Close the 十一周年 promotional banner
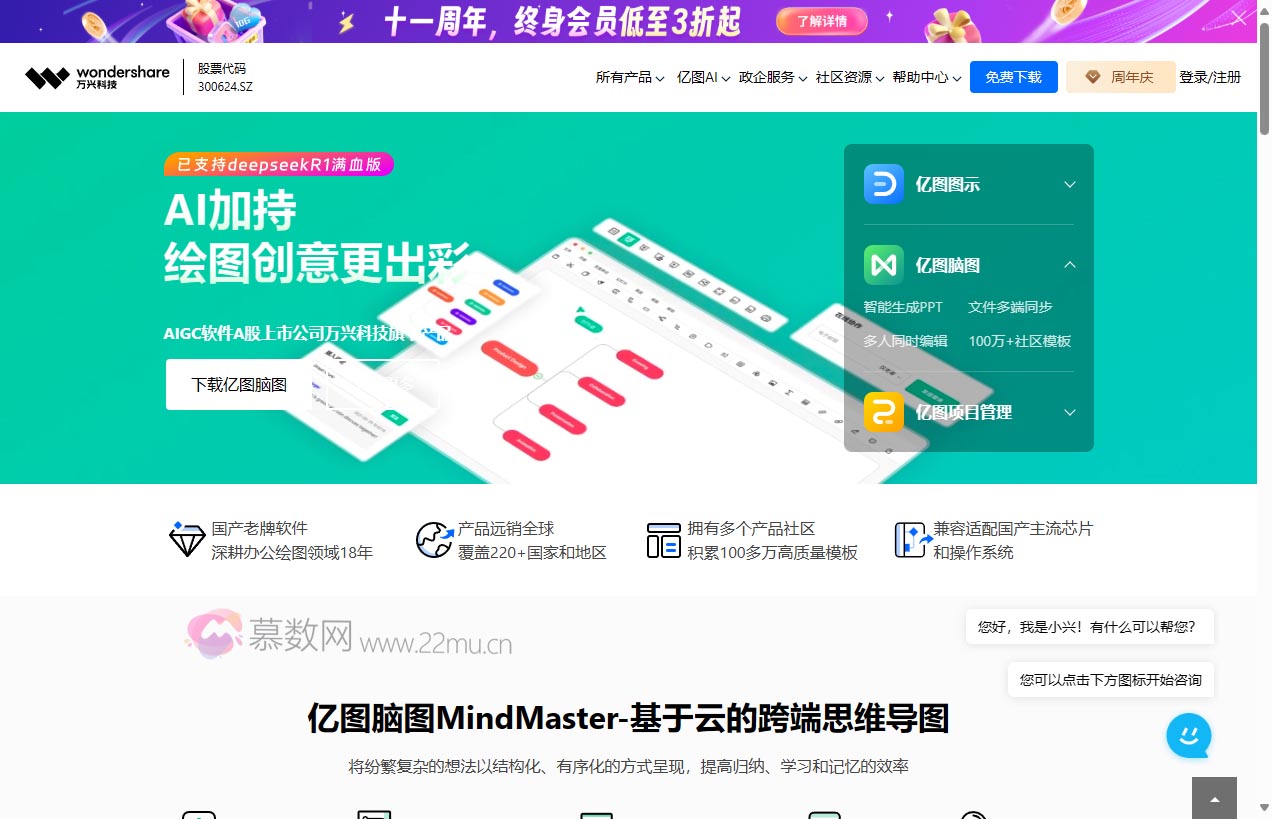The image size is (1272, 819). coord(1238,17)
